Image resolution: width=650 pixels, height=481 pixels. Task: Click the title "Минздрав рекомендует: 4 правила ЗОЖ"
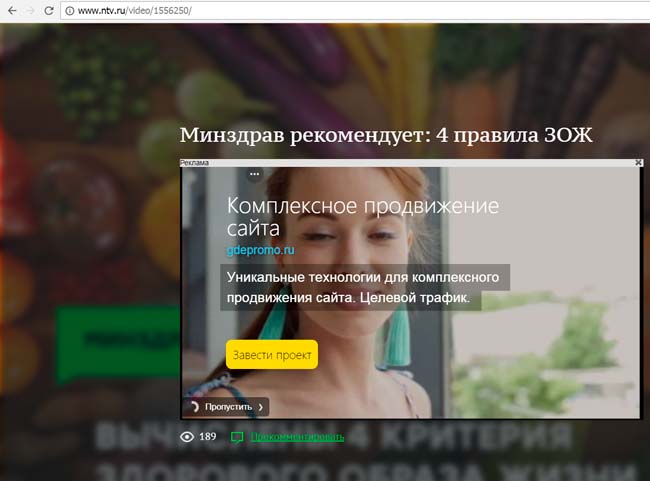coord(386,135)
